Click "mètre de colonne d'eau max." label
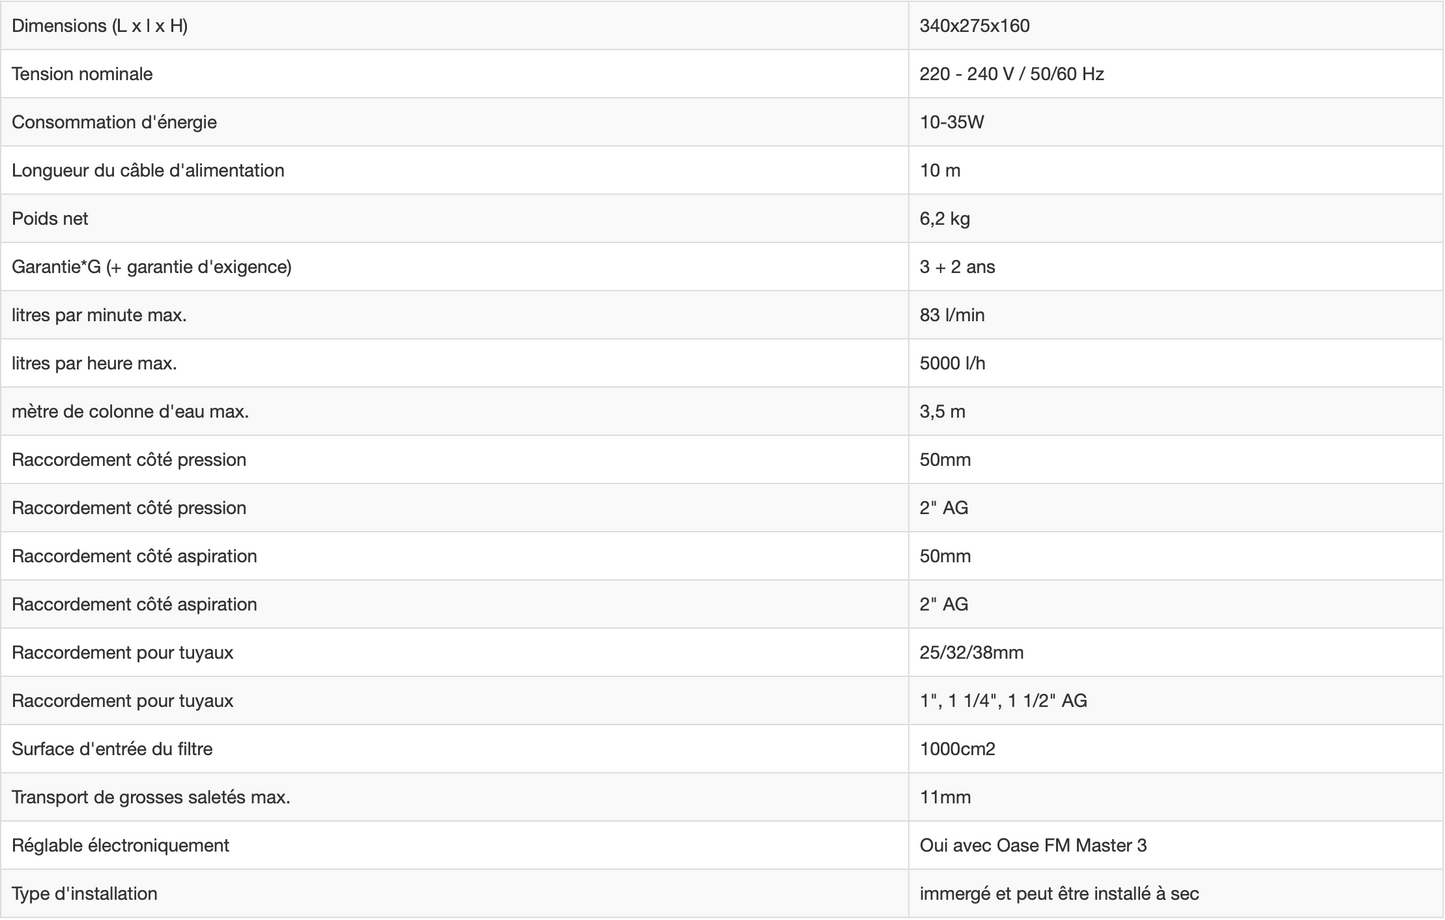The image size is (1445, 920). [x=130, y=411]
